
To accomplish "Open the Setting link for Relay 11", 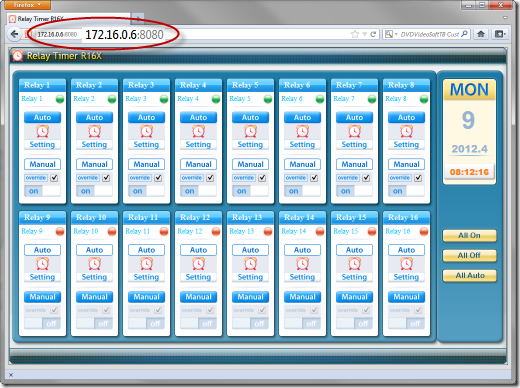I will (x=146, y=277).
